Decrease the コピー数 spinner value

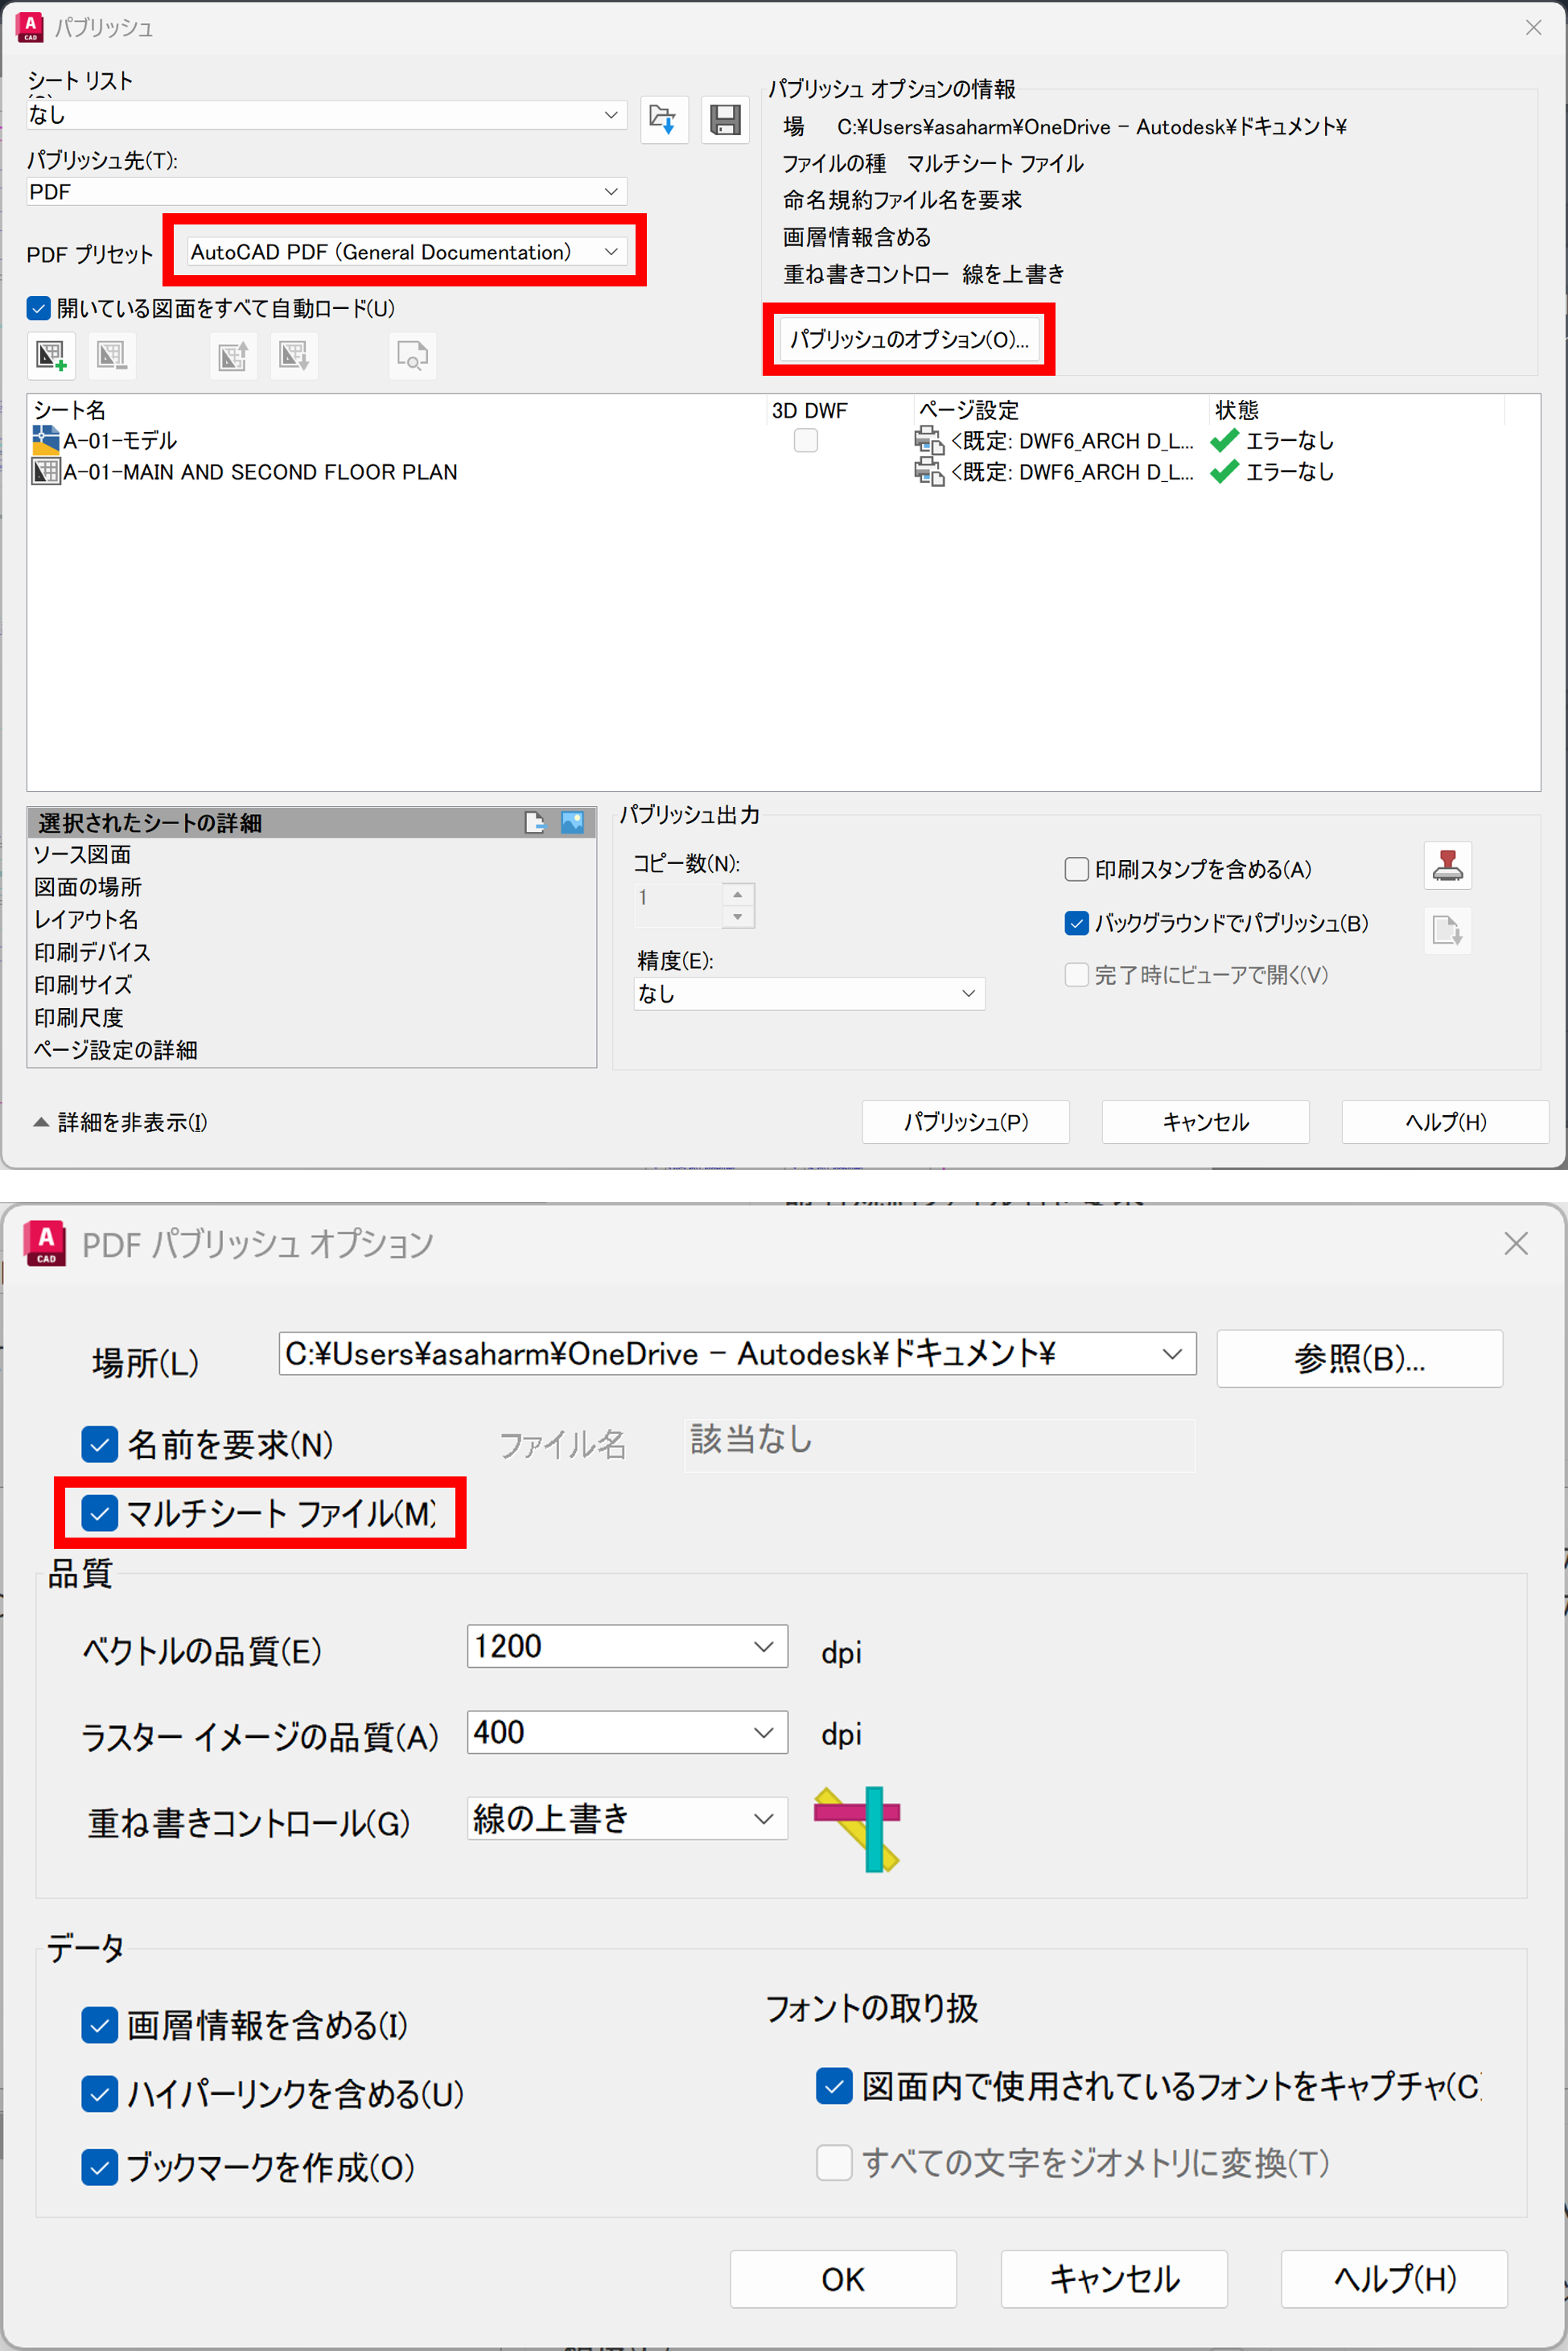tap(738, 917)
